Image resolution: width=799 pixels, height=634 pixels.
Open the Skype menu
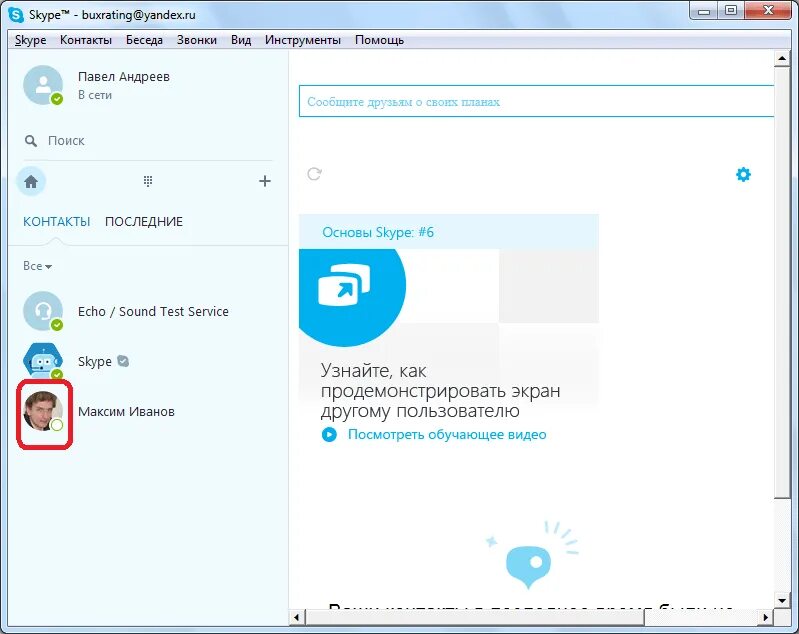coord(31,40)
